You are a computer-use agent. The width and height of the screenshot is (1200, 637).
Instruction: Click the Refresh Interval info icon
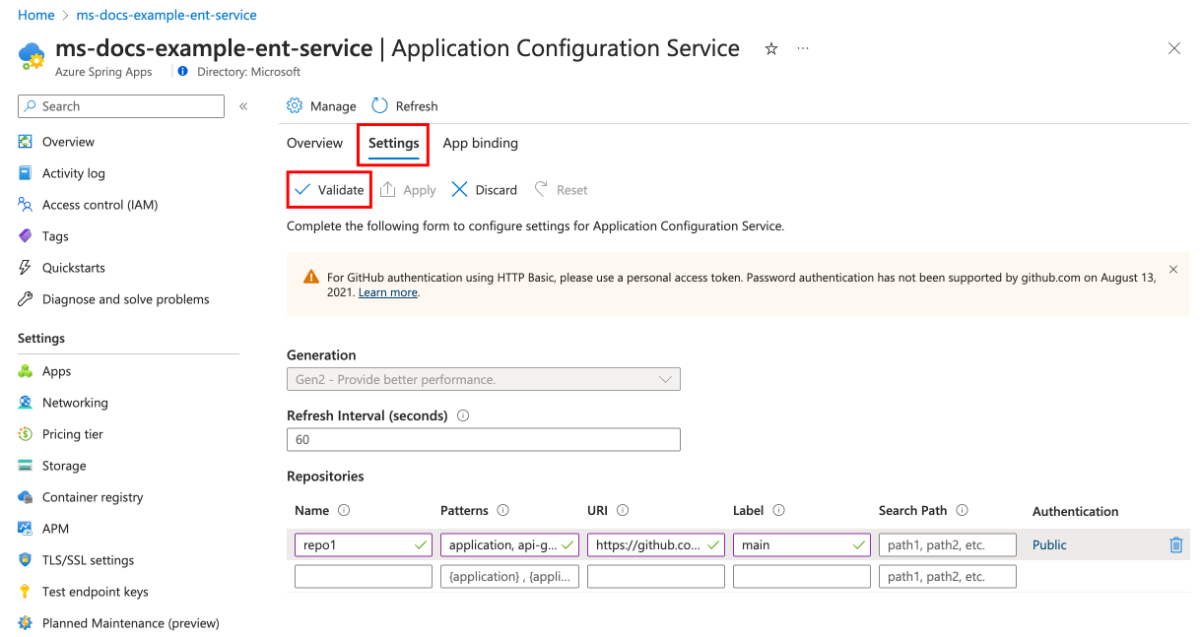[x=463, y=416]
